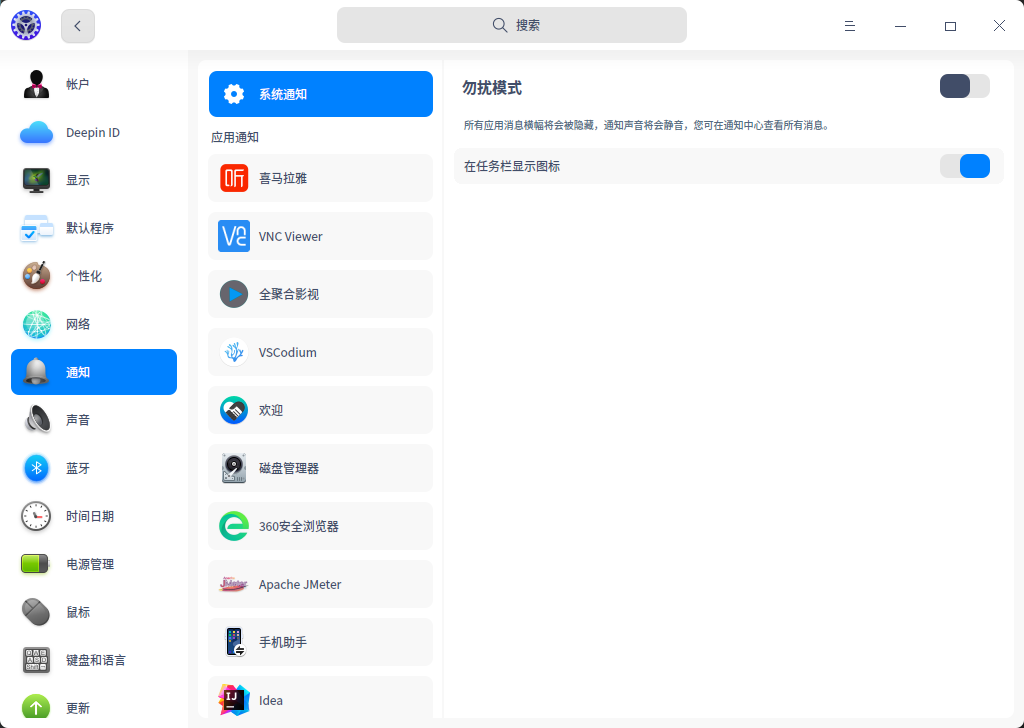Viewport: 1024px width, 728px height.
Task: Open 蓝牙 Bluetooth icon
Action: point(36,468)
